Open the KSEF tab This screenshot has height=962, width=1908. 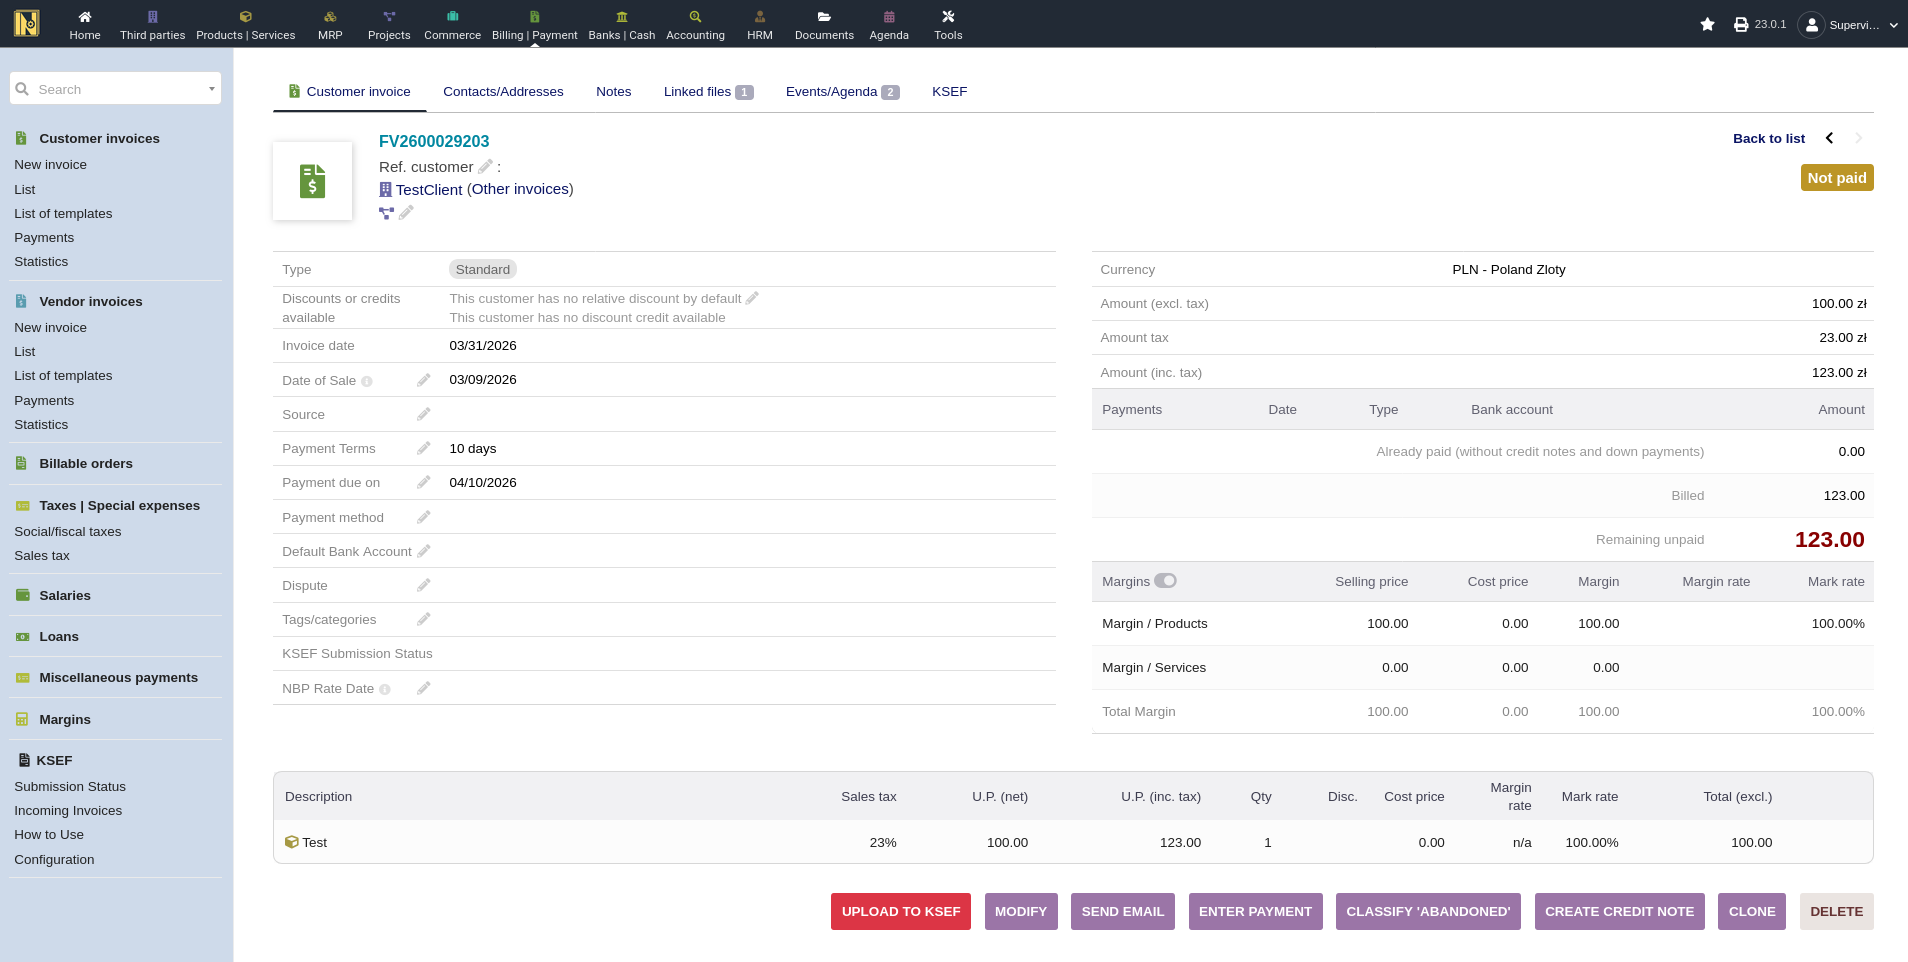coord(949,92)
